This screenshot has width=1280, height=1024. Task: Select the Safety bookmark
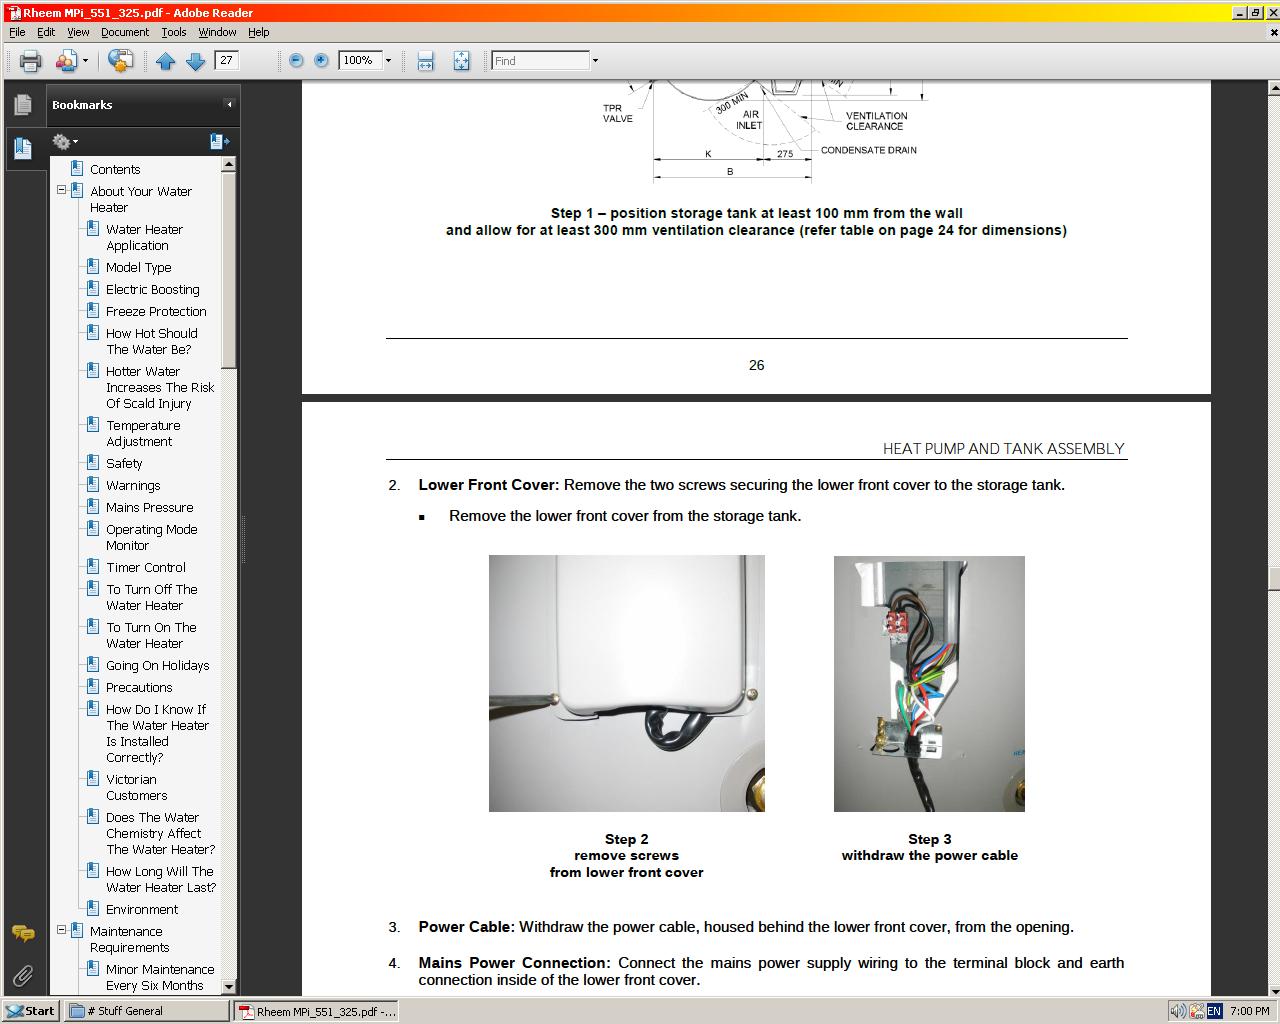point(124,464)
